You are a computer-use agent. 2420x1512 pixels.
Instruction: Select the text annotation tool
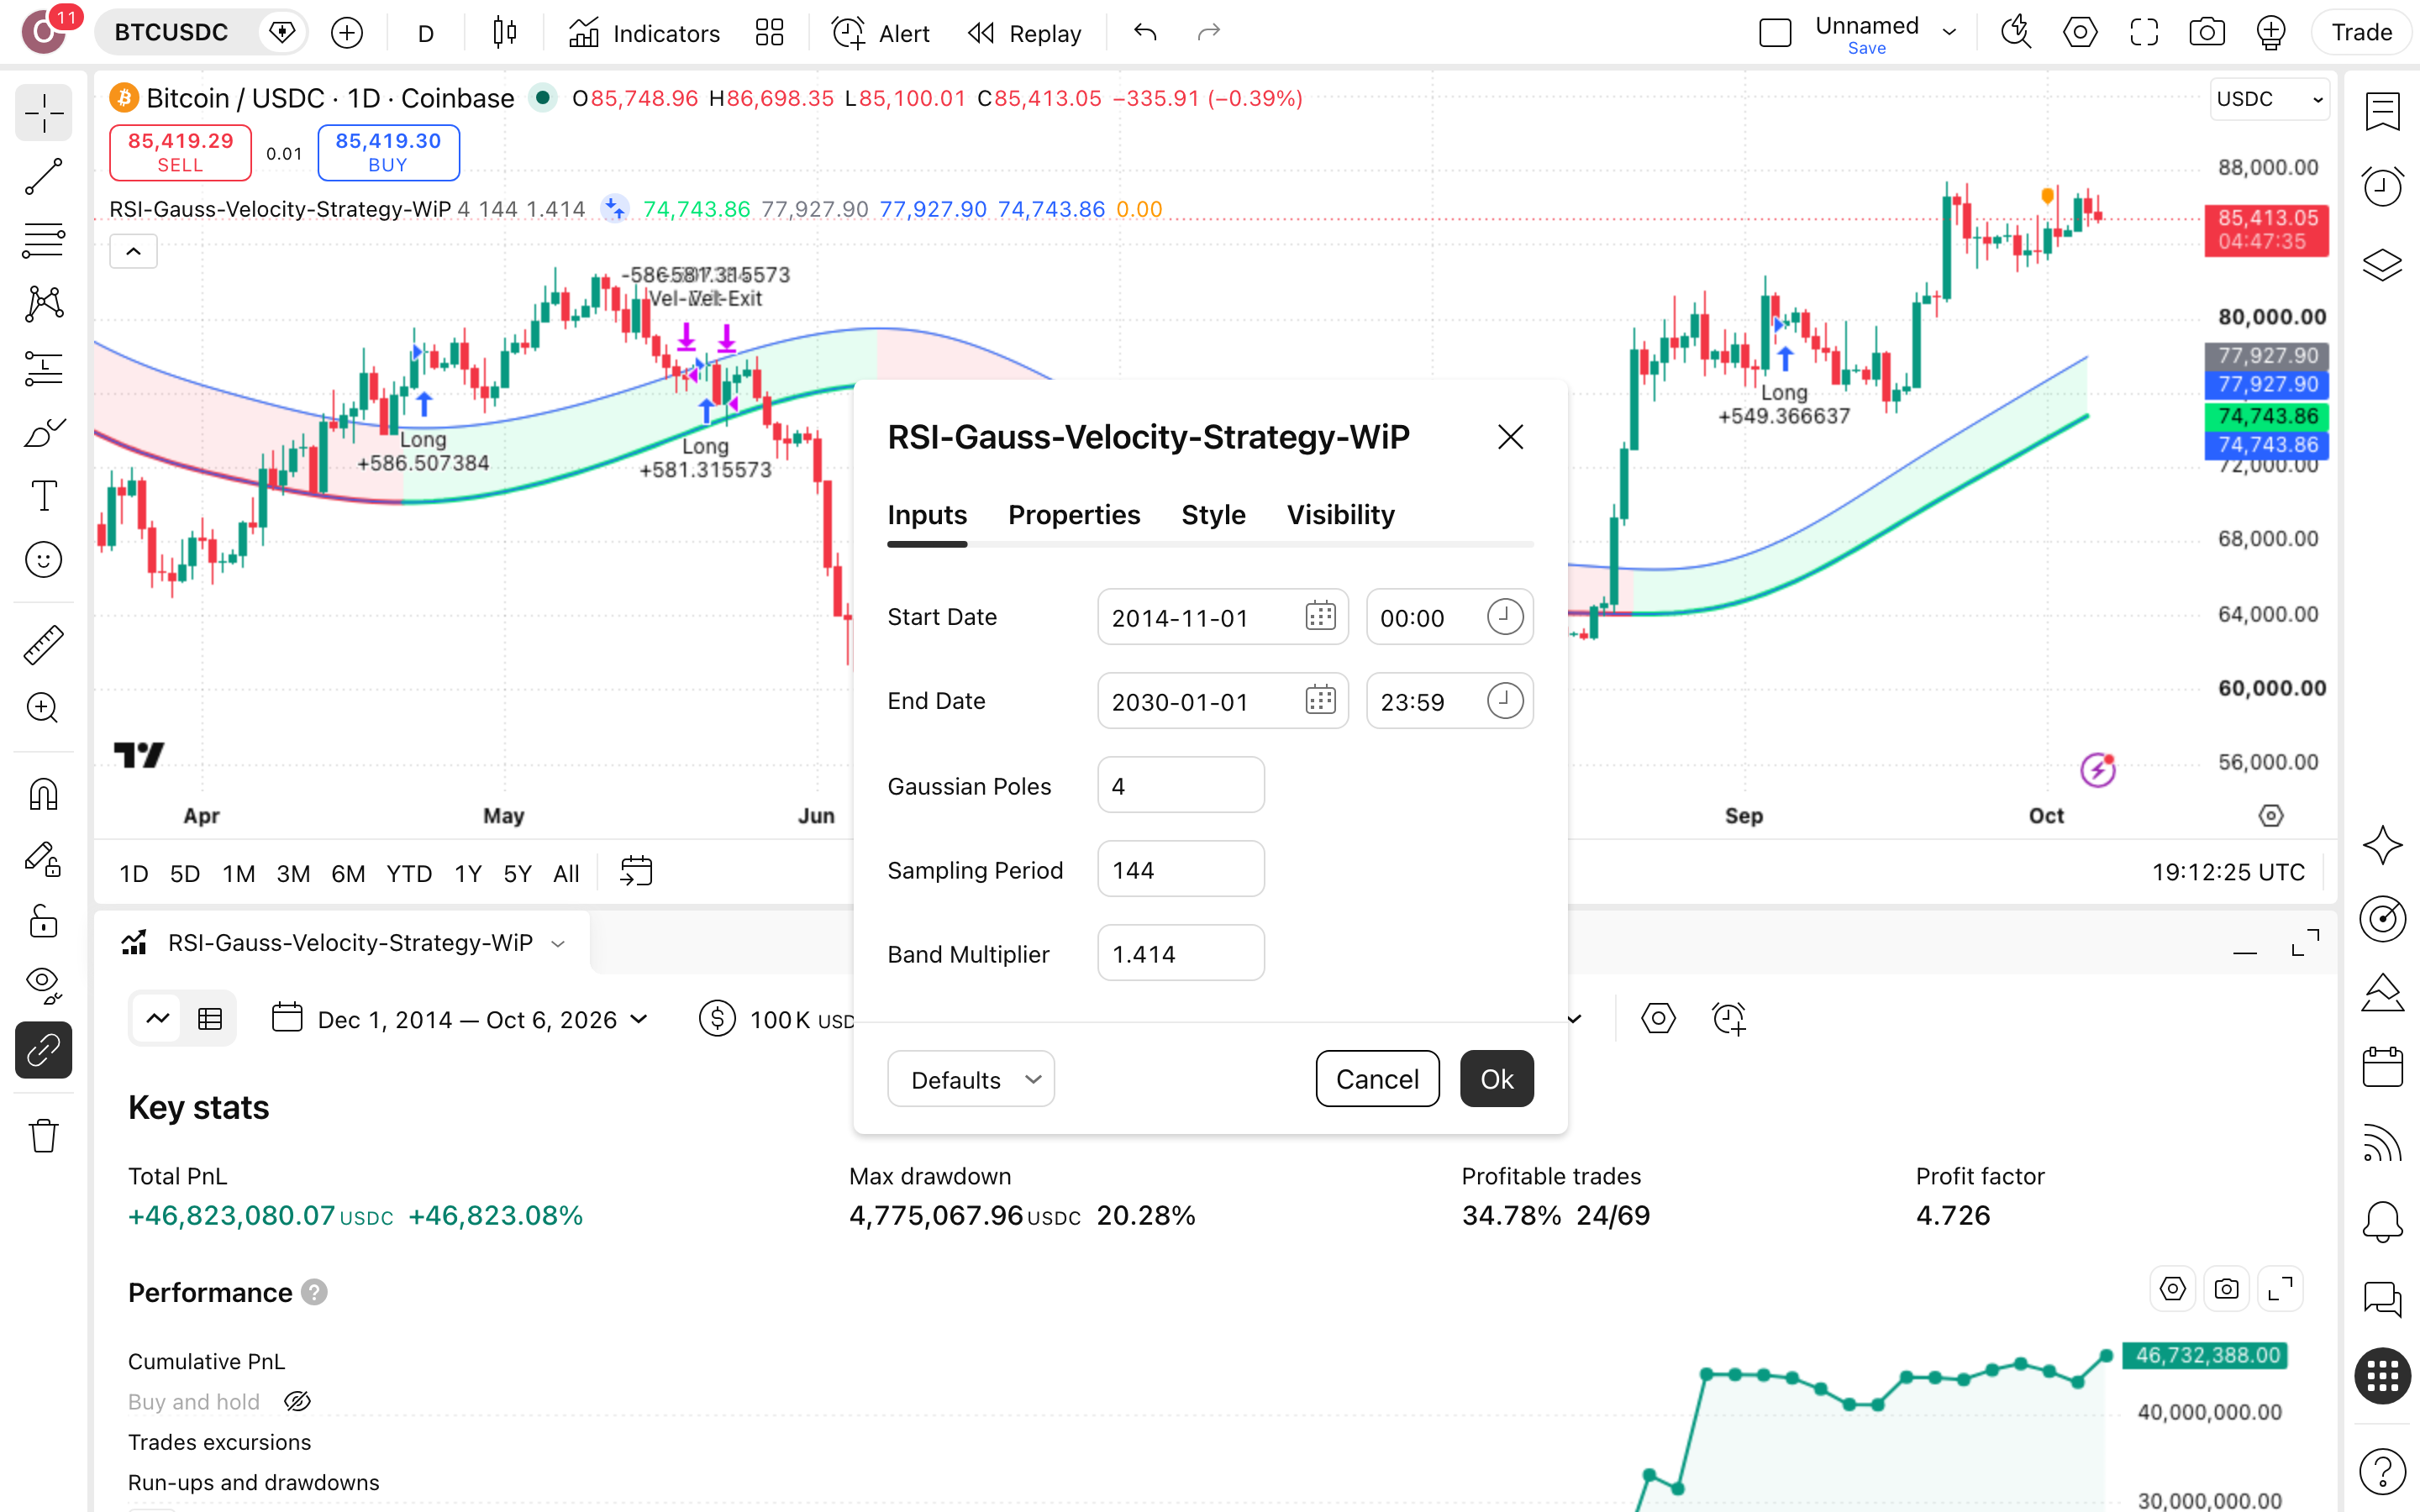click(x=43, y=496)
